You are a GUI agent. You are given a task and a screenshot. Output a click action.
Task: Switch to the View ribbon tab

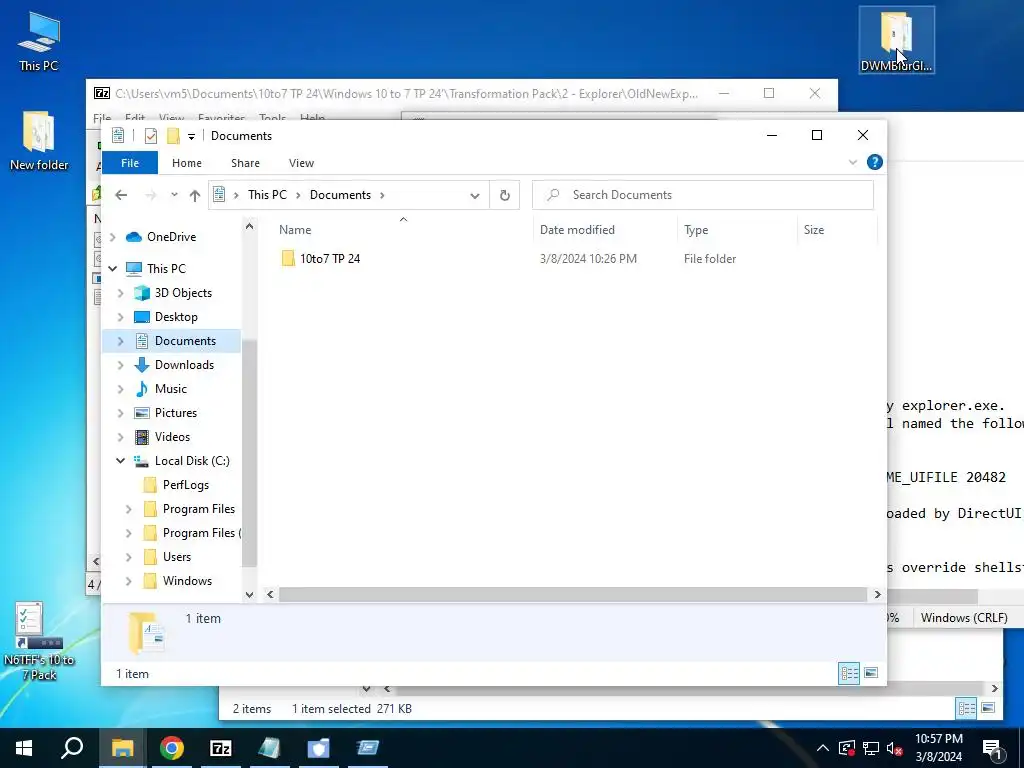click(301, 163)
